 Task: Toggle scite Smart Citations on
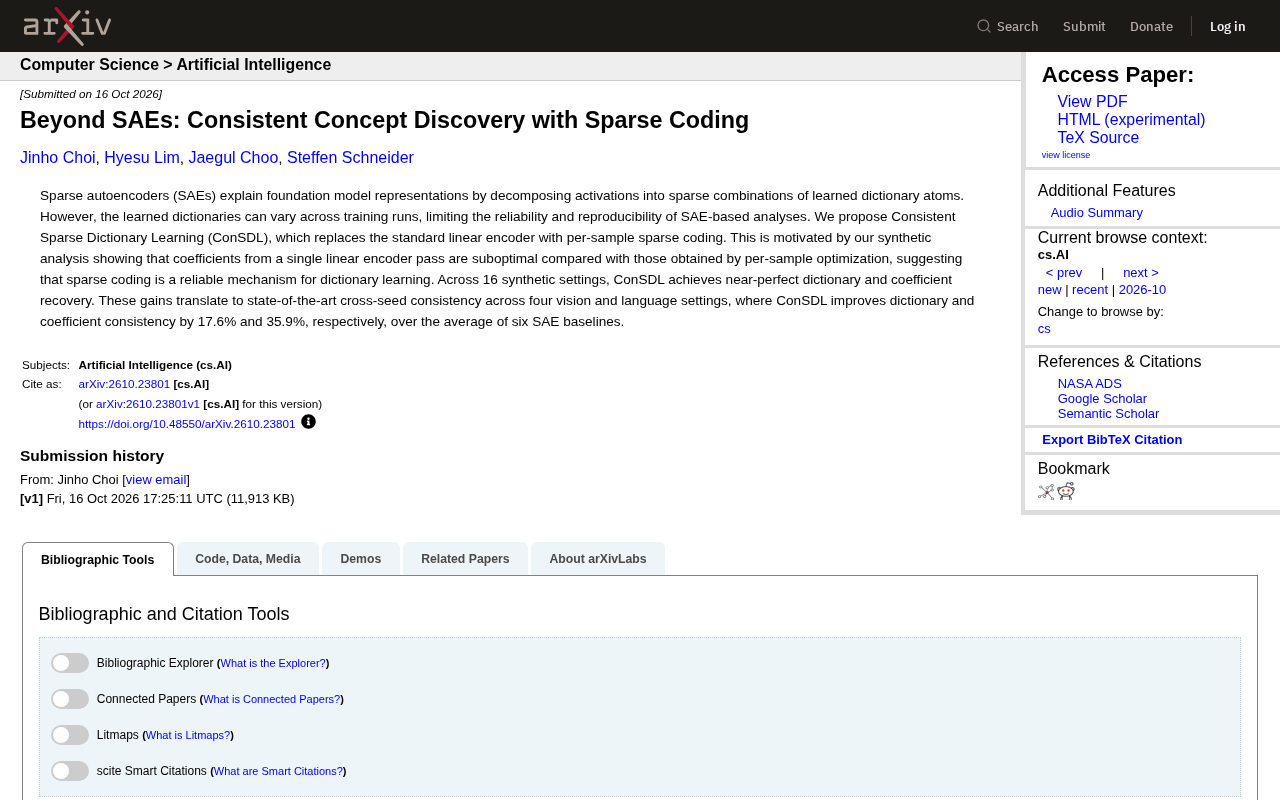pos(70,771)
